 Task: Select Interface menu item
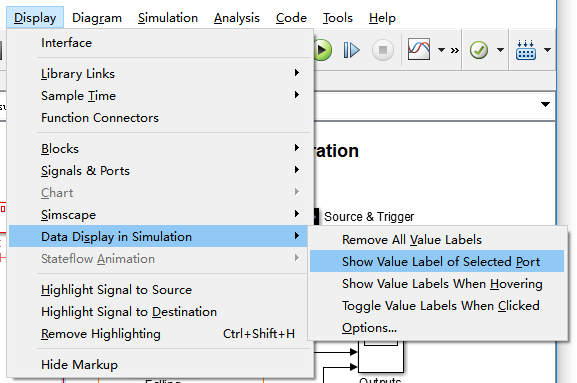pos(159,43)
